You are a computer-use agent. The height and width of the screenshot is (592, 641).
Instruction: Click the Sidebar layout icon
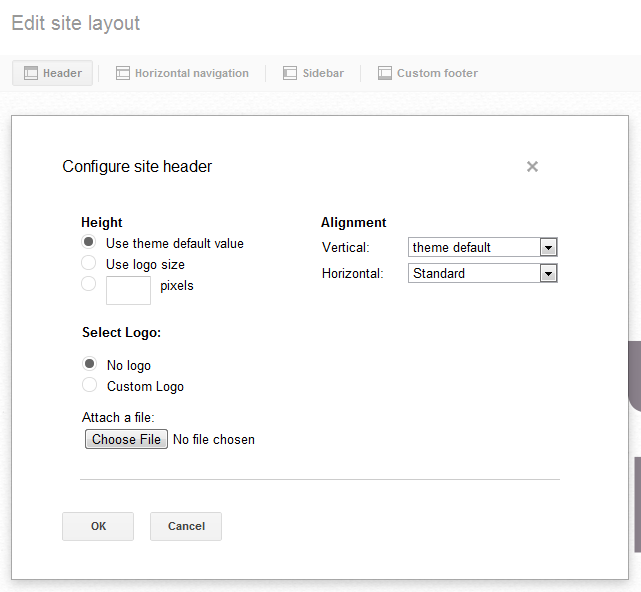pos(290,73)
